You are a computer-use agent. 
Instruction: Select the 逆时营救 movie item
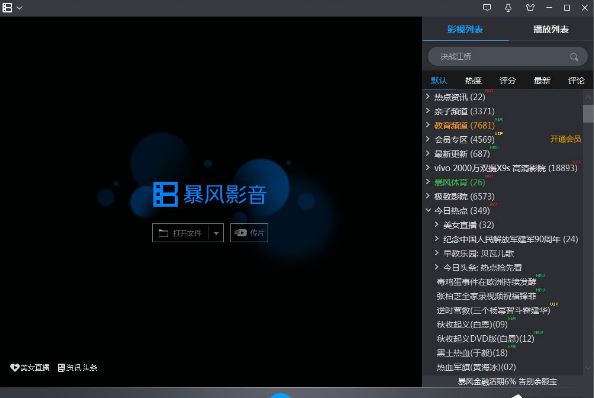pyautogui.click(x=493, y=311)
